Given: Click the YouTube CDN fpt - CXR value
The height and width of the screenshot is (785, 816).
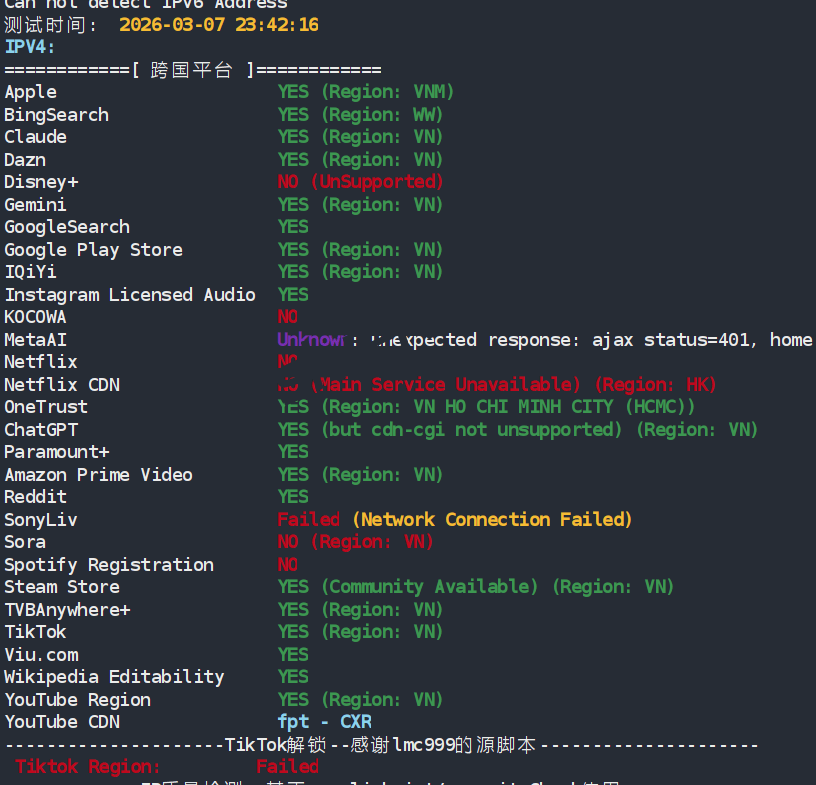Looking at the screenshot, I should point(325,722).
